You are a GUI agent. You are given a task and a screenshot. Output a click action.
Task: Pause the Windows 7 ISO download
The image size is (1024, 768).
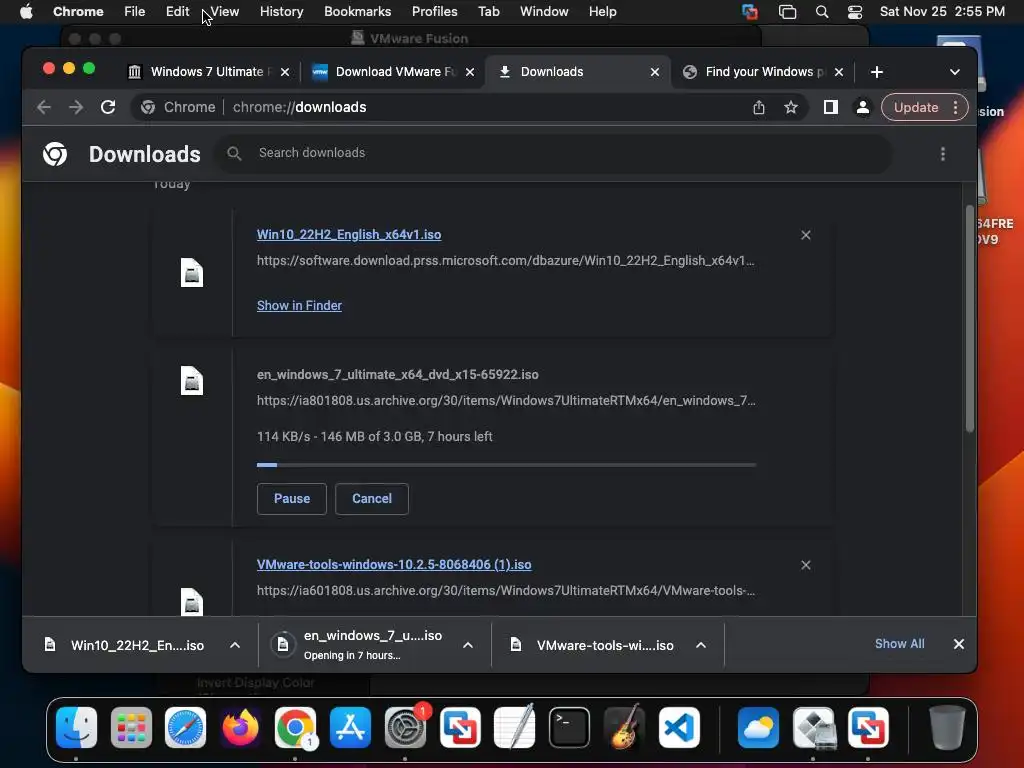pos(291,499)
